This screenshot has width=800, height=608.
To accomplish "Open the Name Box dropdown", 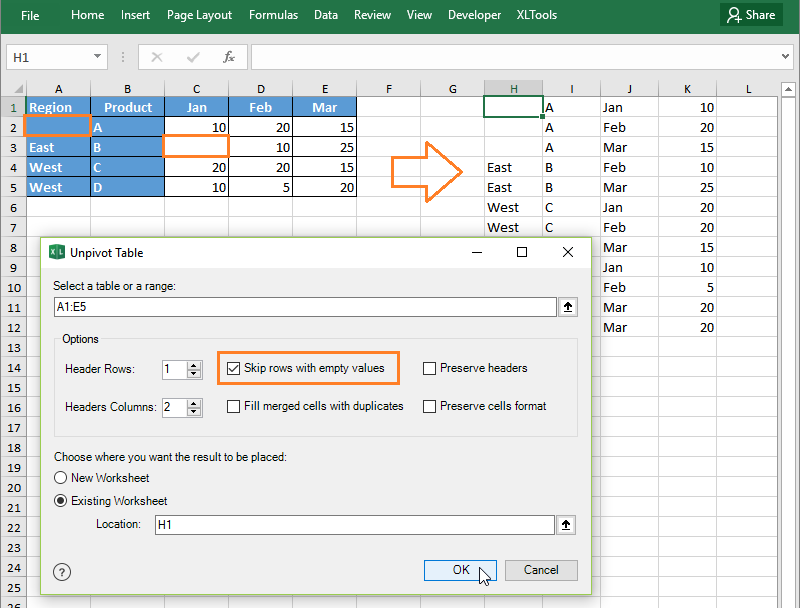I will click(x=97, y=57).
